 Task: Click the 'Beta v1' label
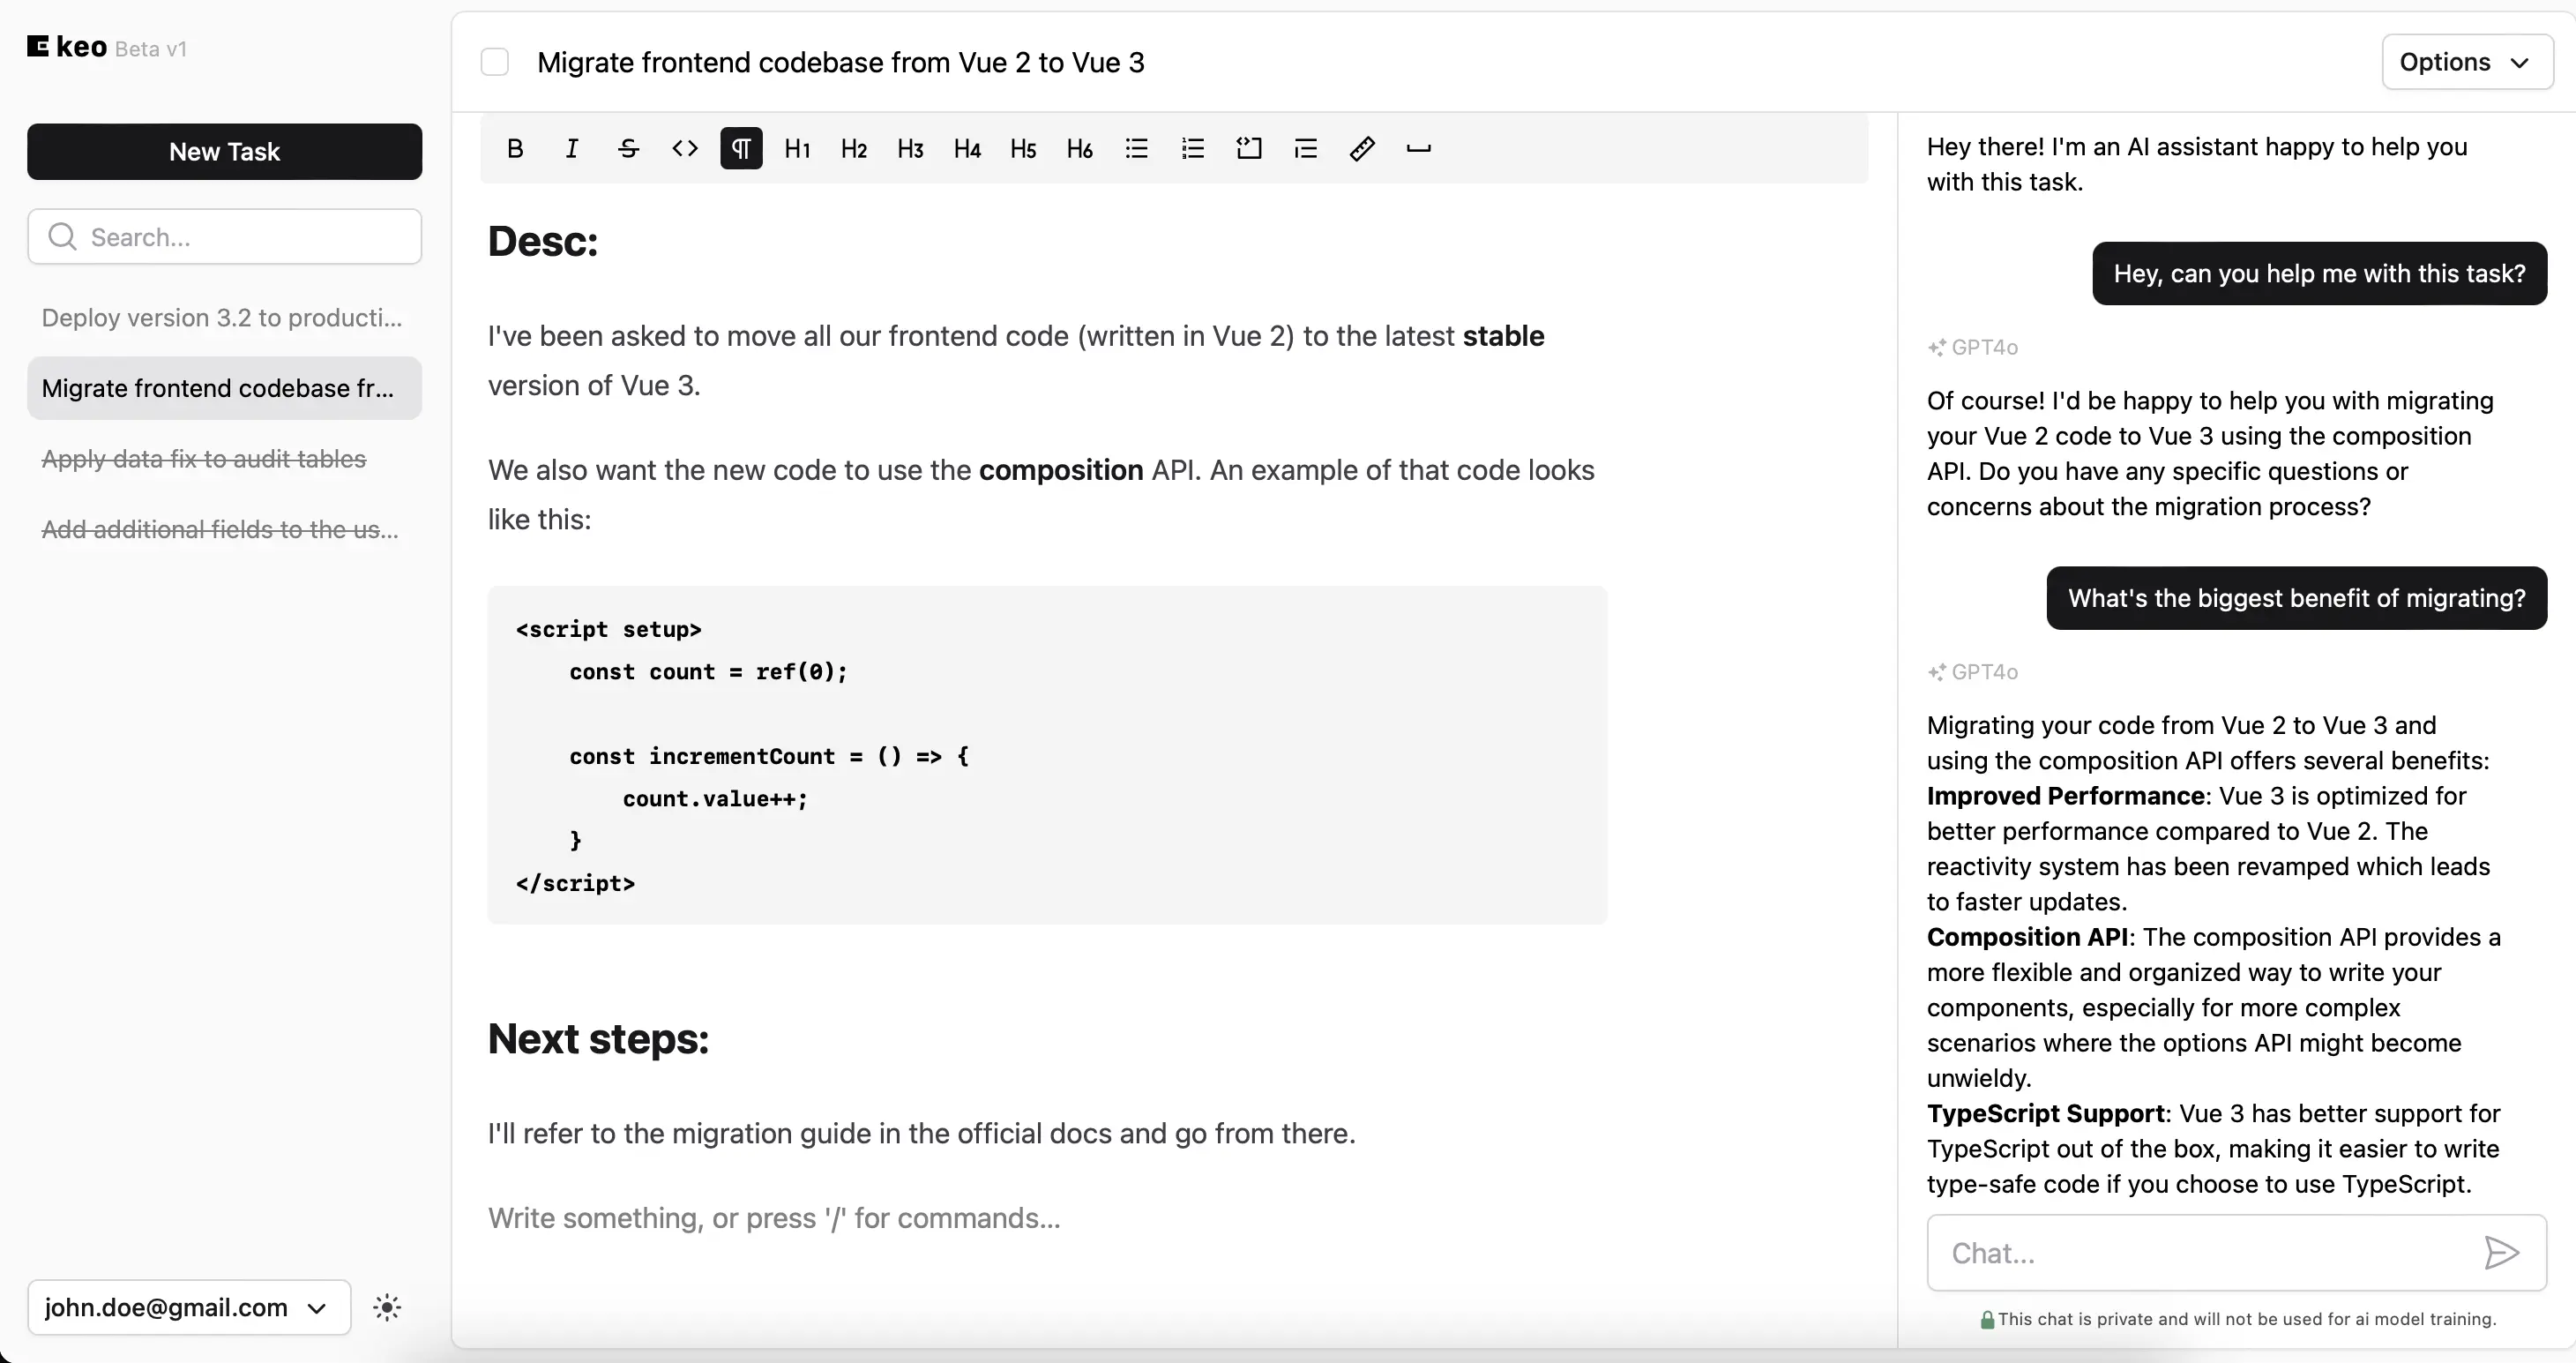(x=151, y=49)
